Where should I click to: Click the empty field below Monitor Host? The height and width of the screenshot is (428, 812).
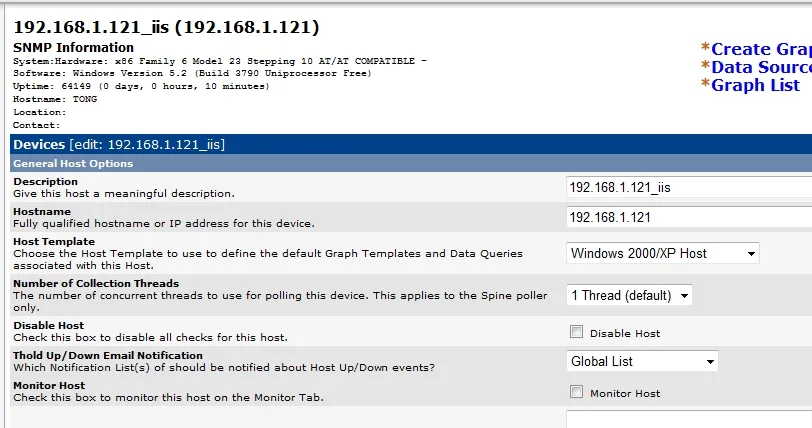[x=688, y=418]
